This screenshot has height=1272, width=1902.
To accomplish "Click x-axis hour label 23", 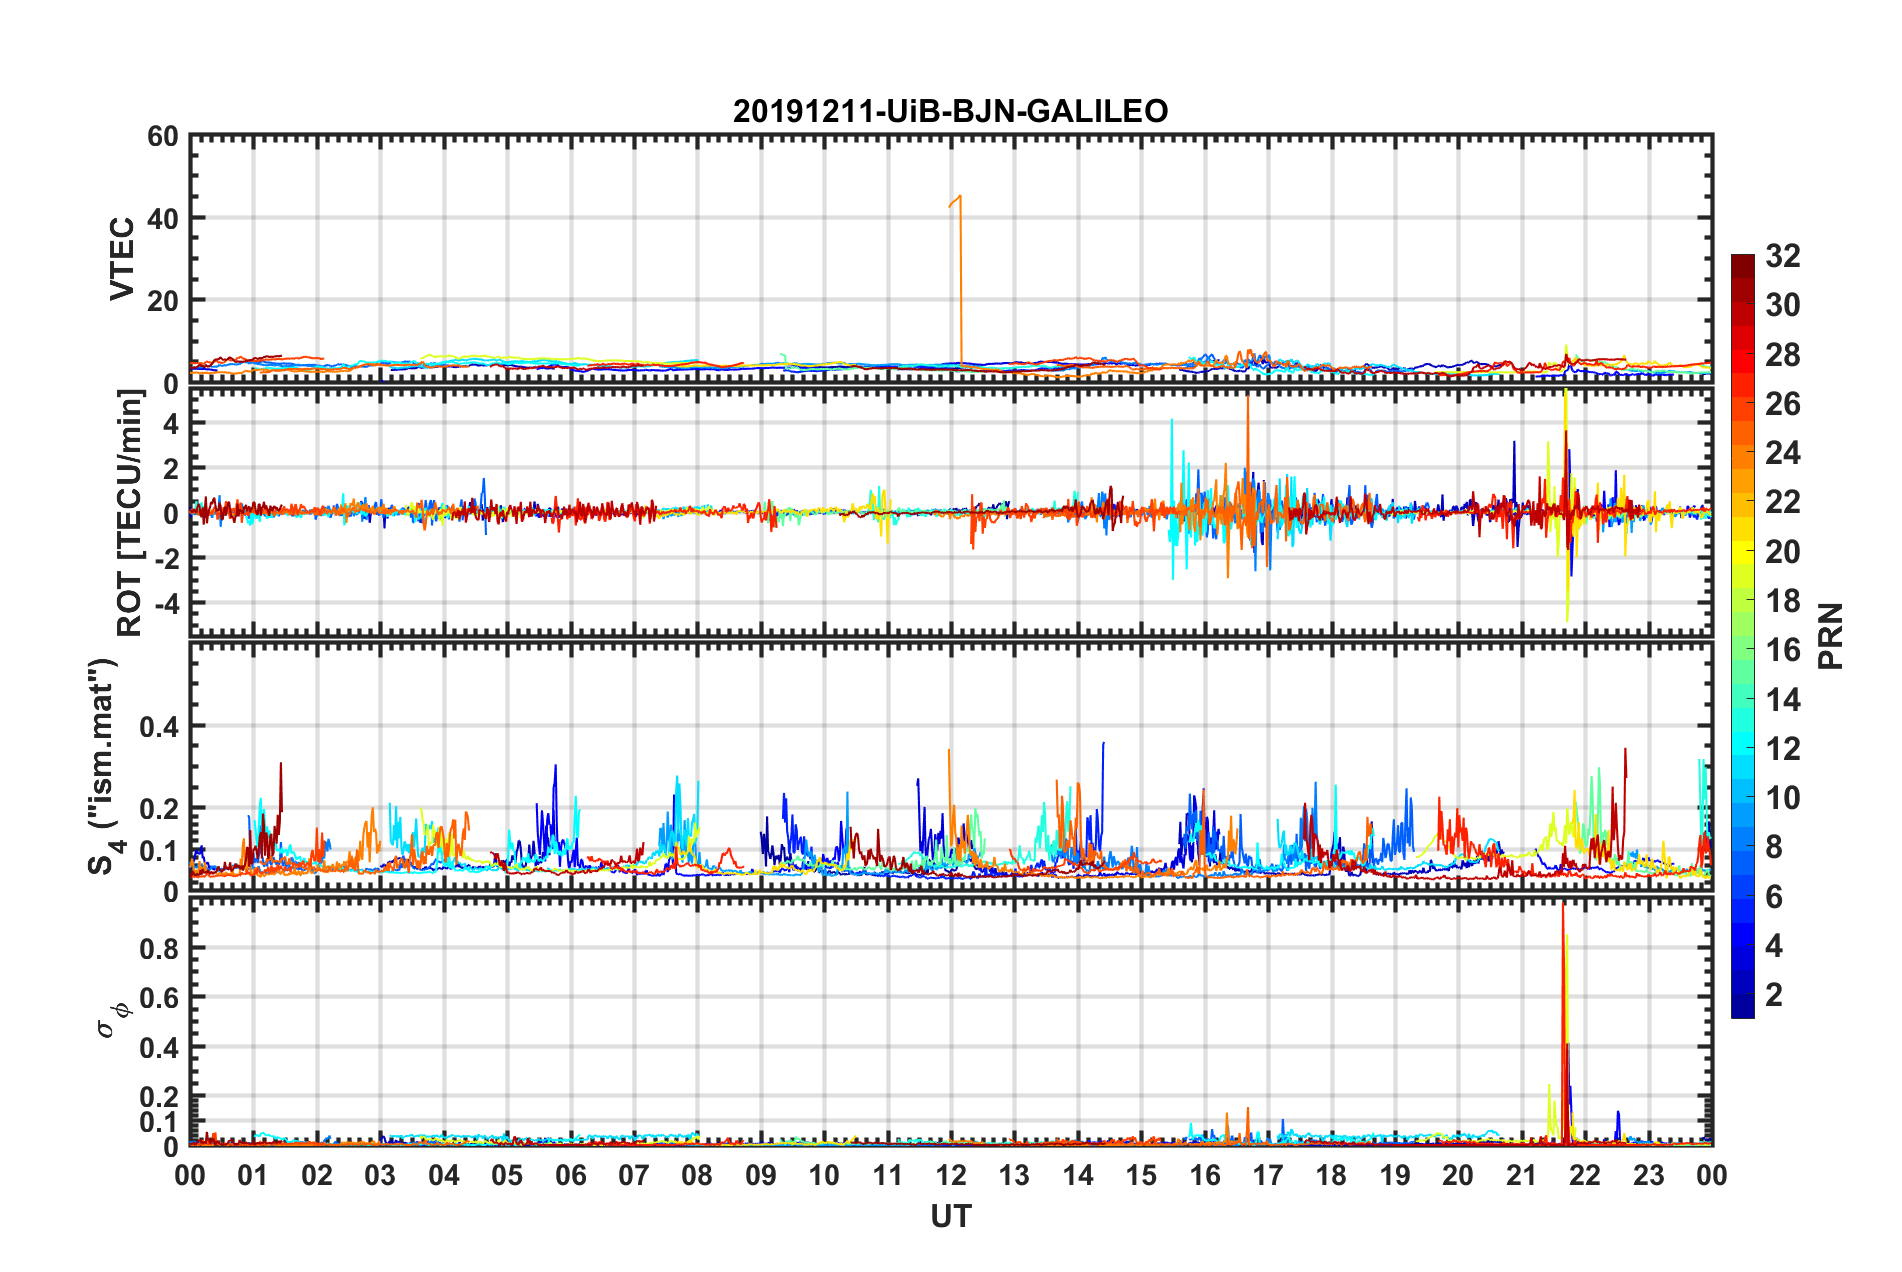I will click(x=1649, y=1176).
